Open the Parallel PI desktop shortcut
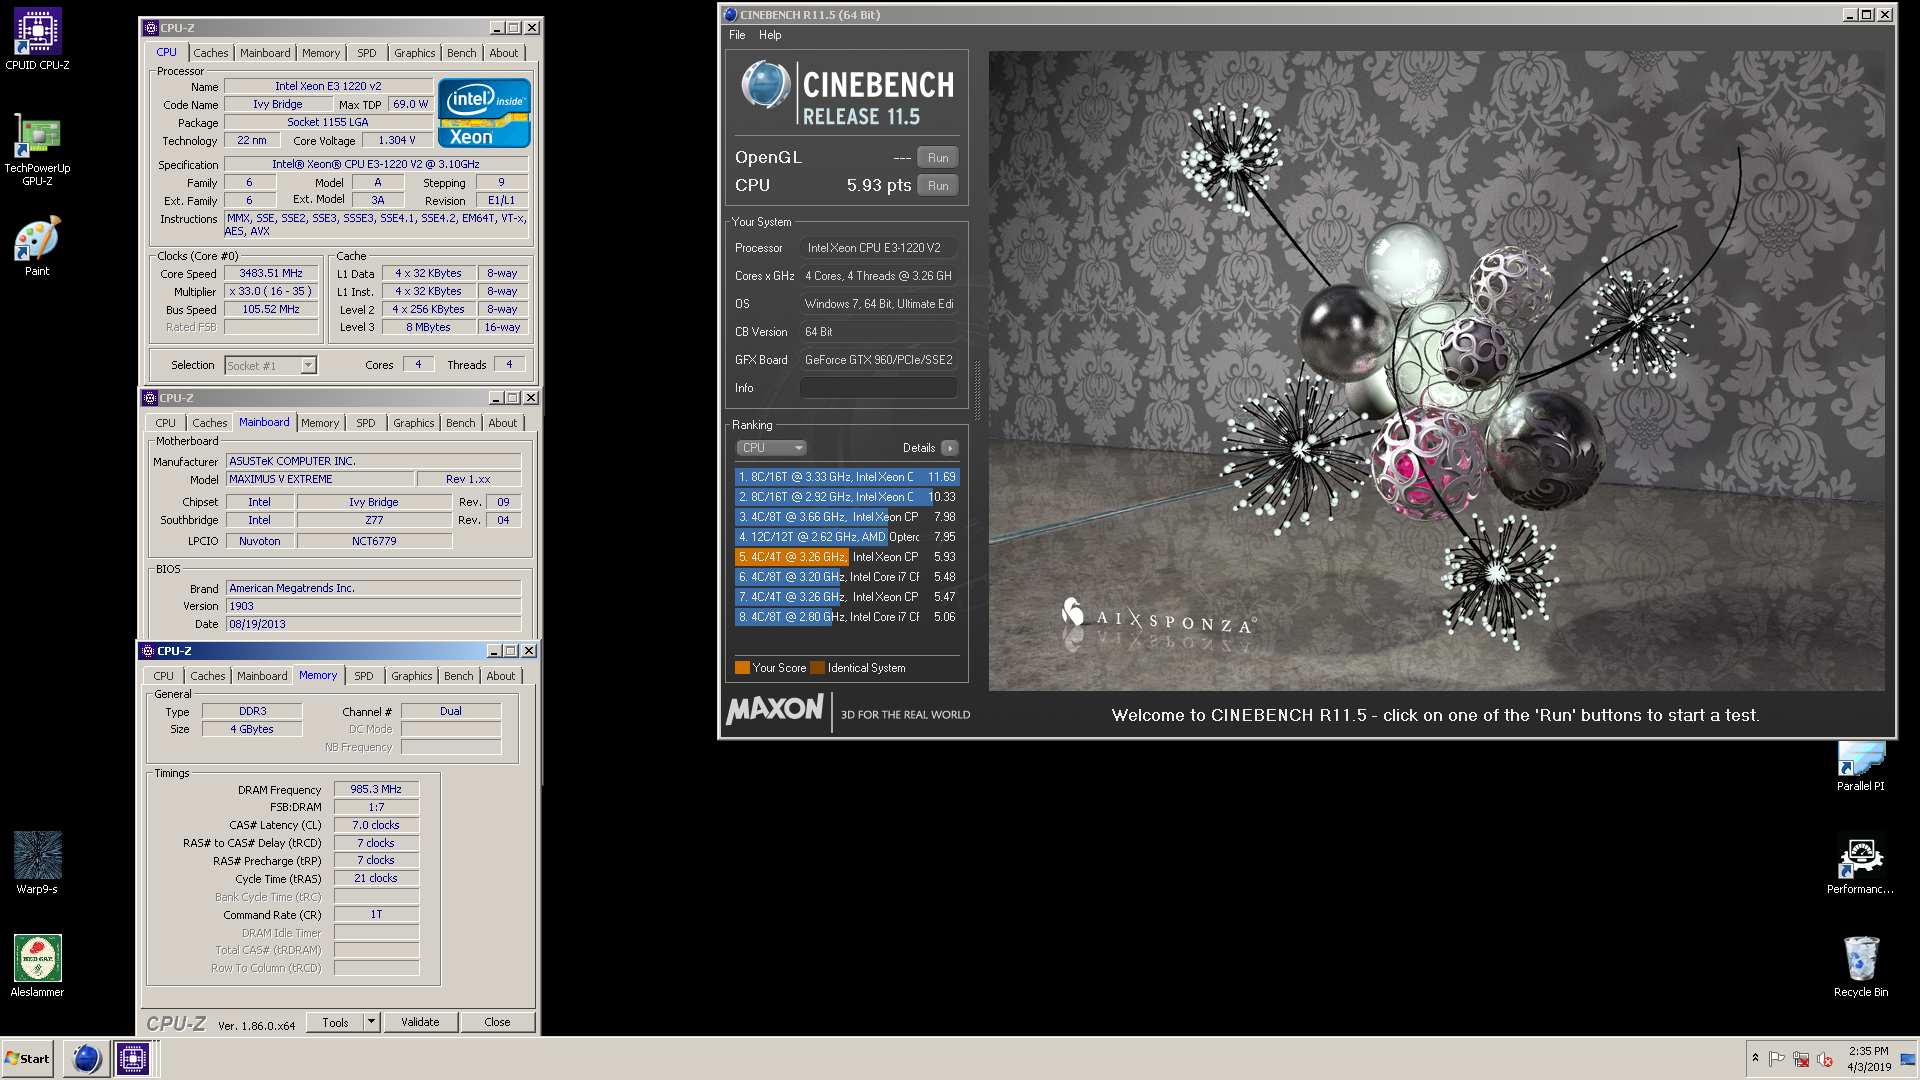The height and width of the screenshot is (1080, 1920). (x=1860, y=766)
